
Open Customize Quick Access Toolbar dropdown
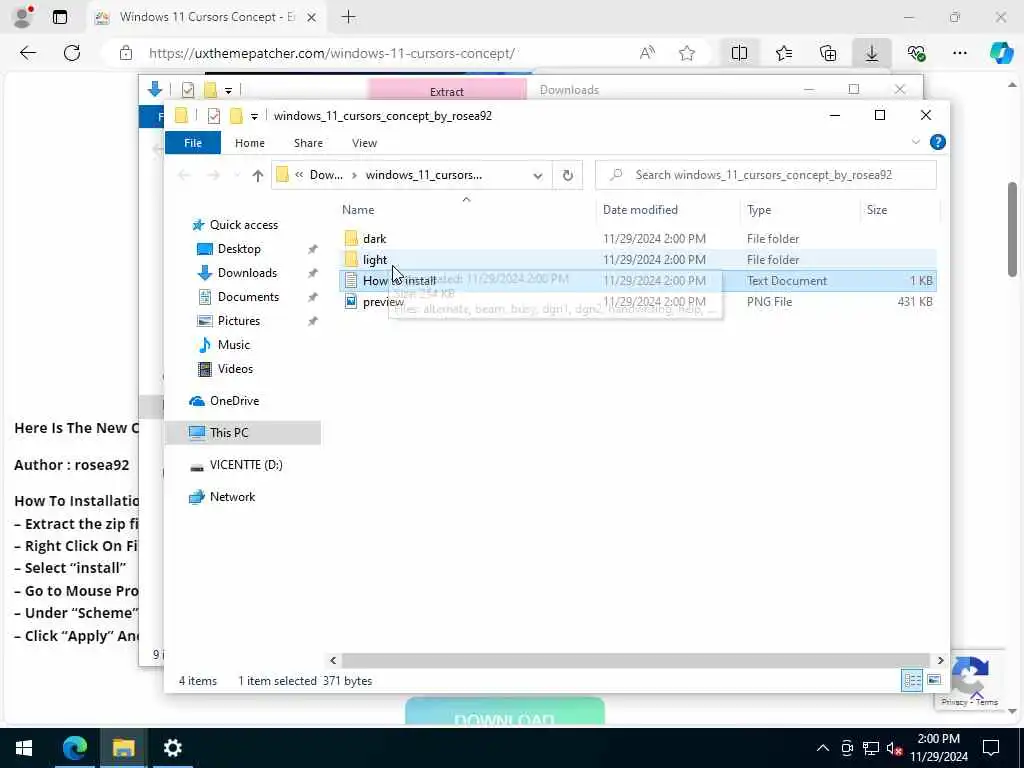pos(254,116)
